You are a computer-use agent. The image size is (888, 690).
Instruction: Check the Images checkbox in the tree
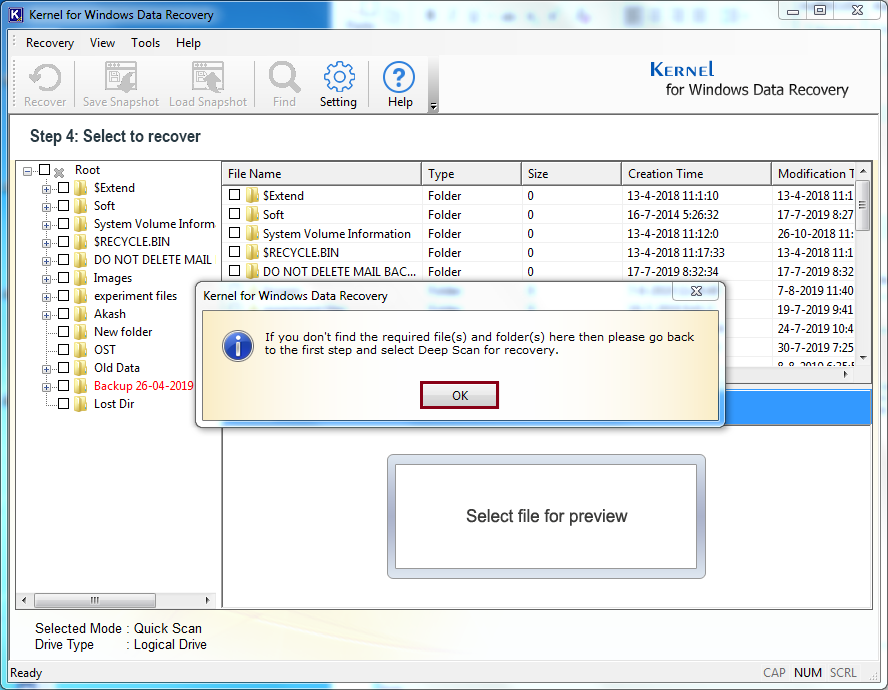pos(63,278)
